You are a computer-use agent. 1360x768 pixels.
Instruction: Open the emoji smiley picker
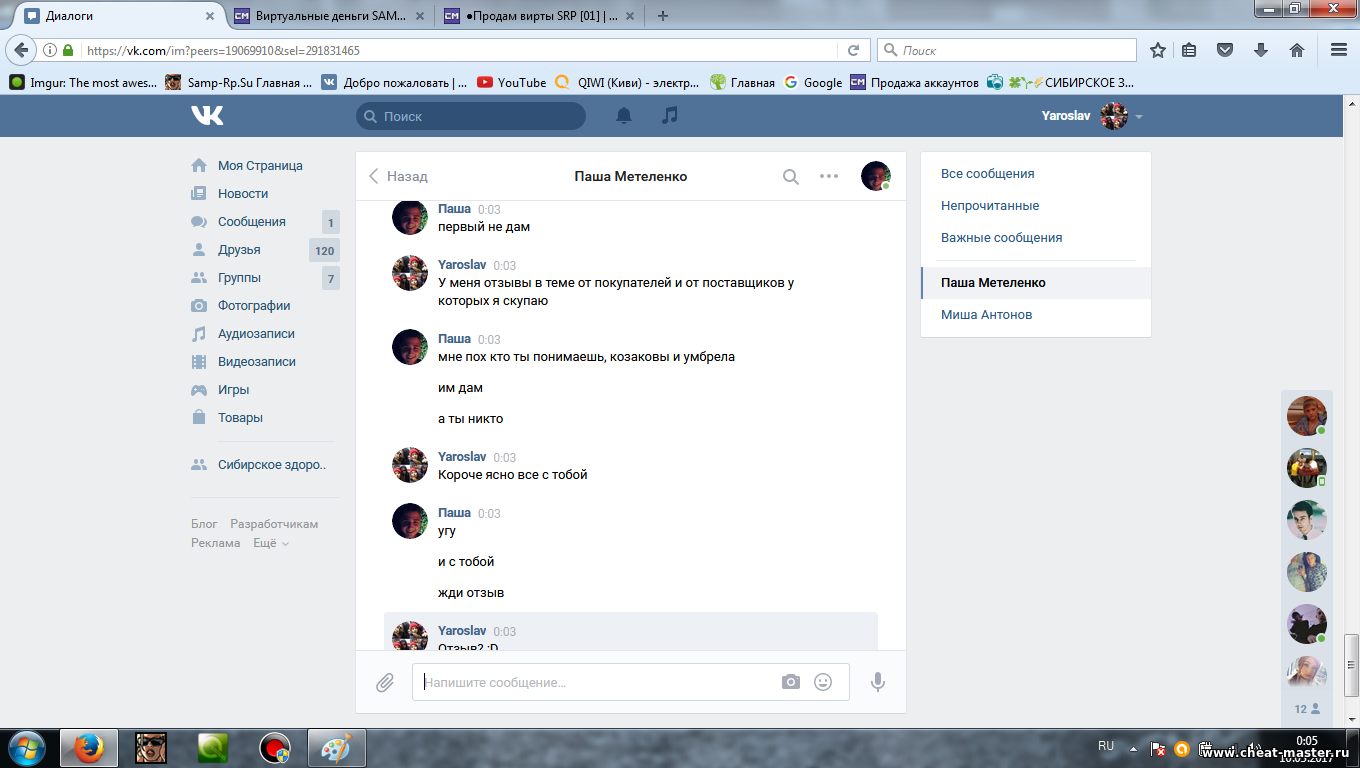click(823, 682)
